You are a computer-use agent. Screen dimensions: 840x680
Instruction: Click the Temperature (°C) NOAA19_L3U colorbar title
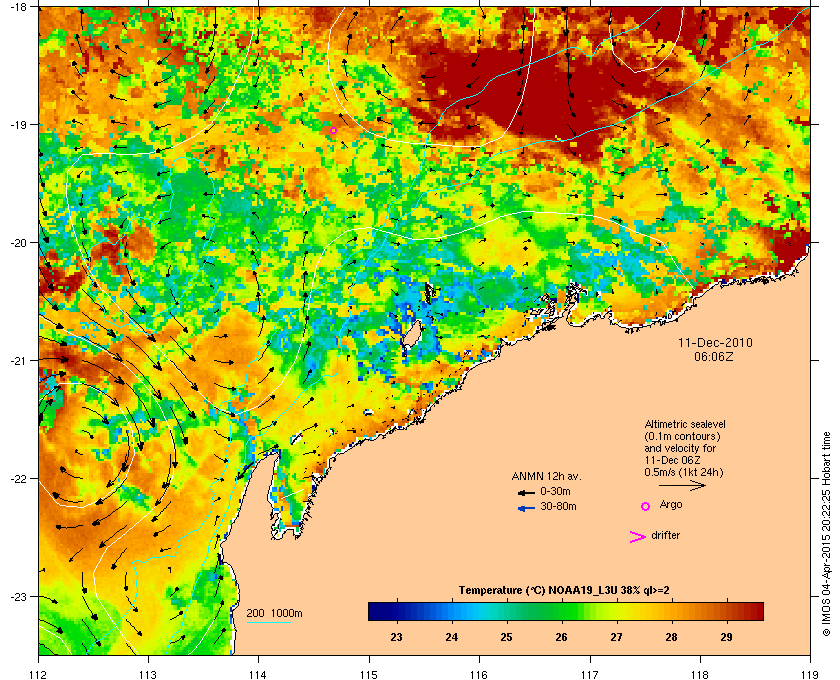[564, 591]
